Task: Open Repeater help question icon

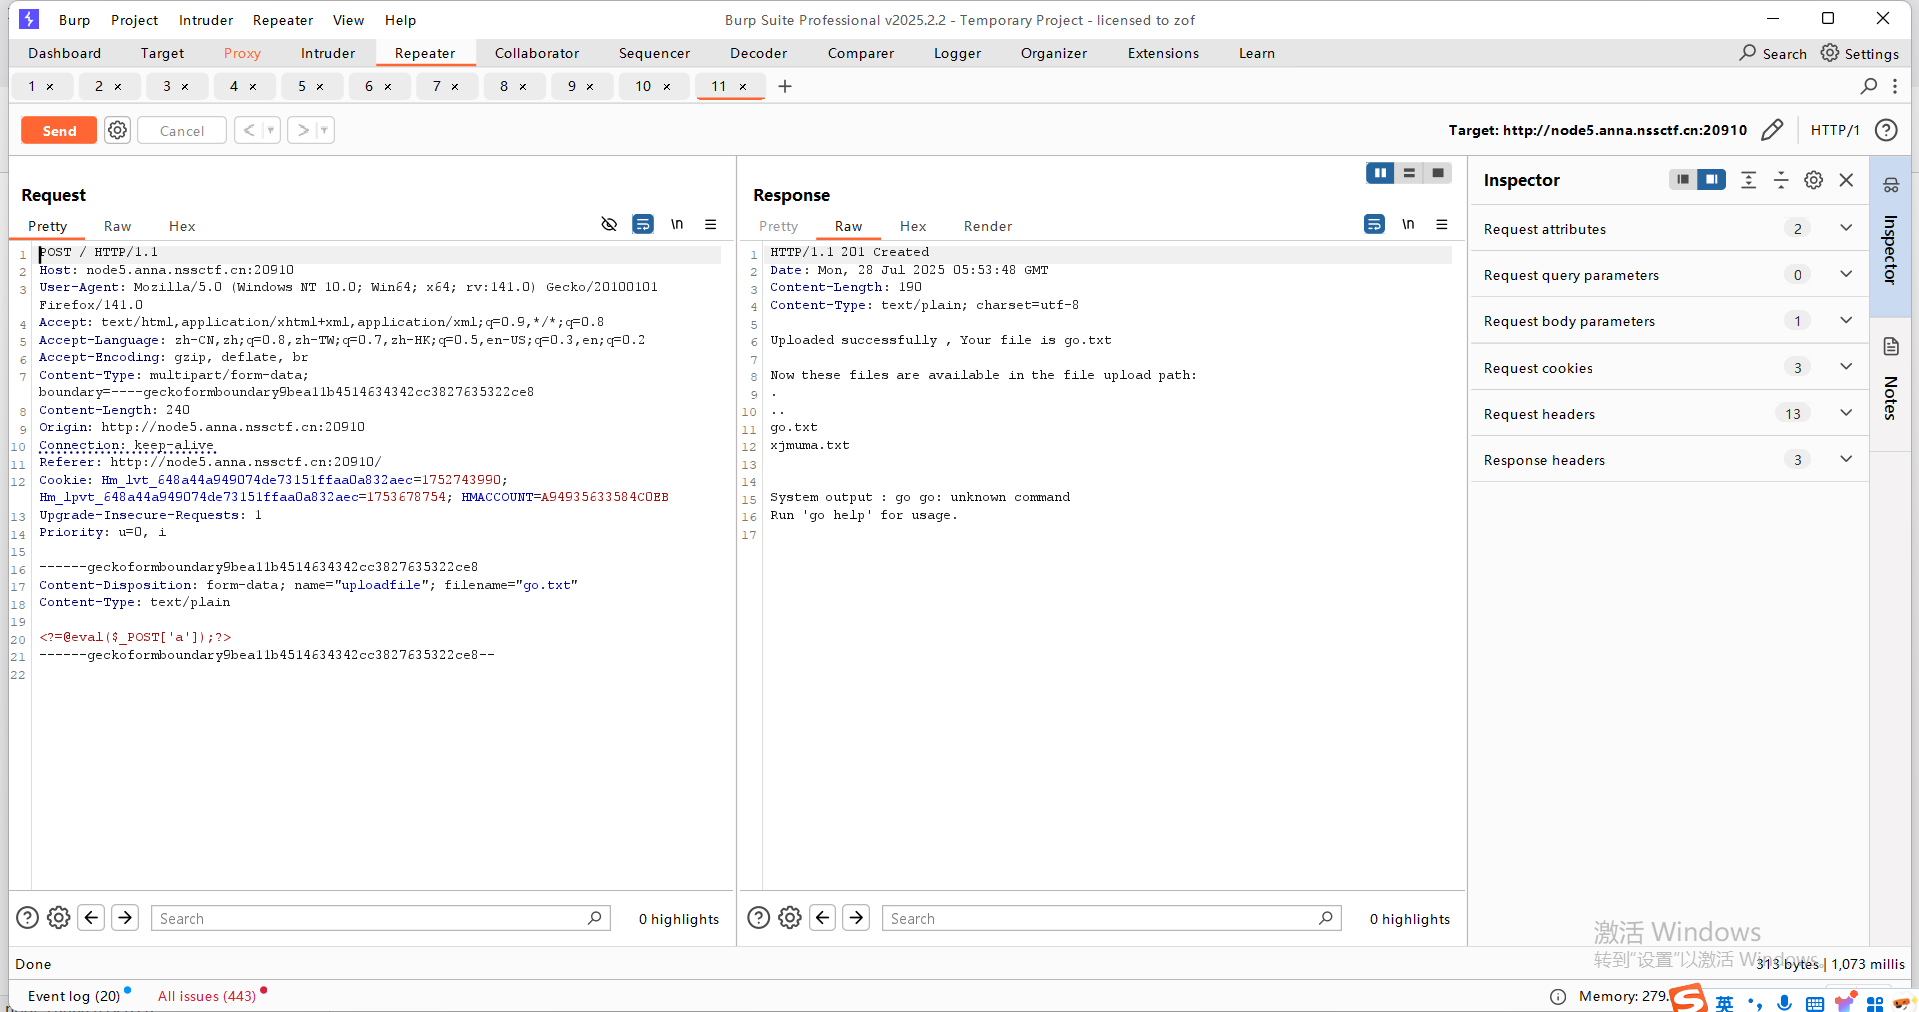Action: click(1886, 130)
